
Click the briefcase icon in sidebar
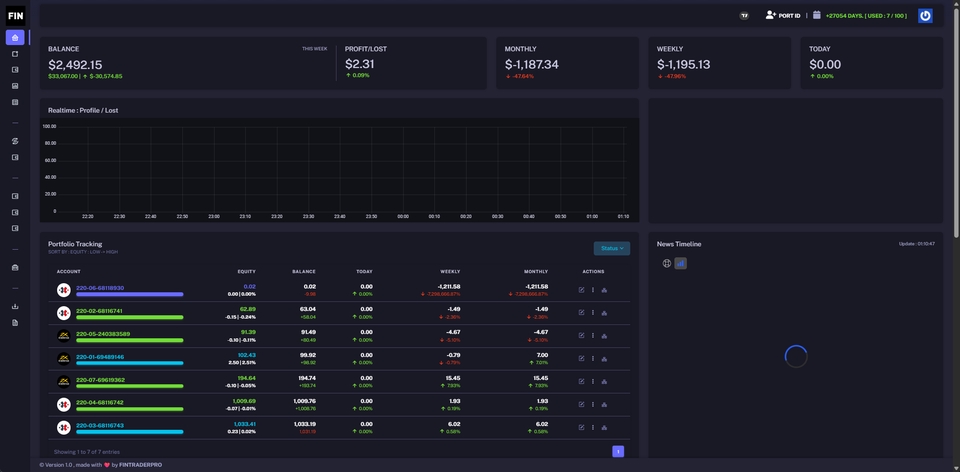point(15,268)
